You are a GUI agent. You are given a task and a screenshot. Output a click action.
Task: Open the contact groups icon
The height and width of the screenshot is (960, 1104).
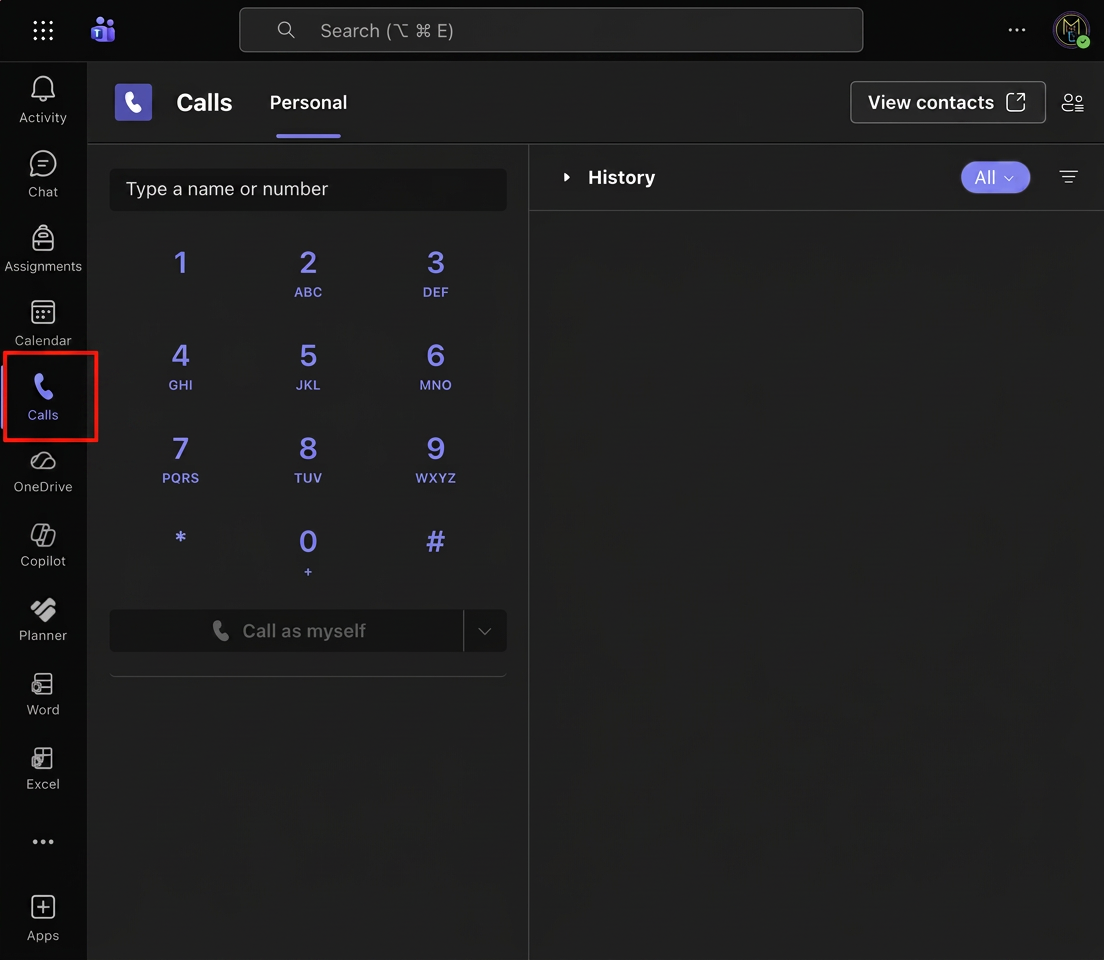[x=1072, y=103]
